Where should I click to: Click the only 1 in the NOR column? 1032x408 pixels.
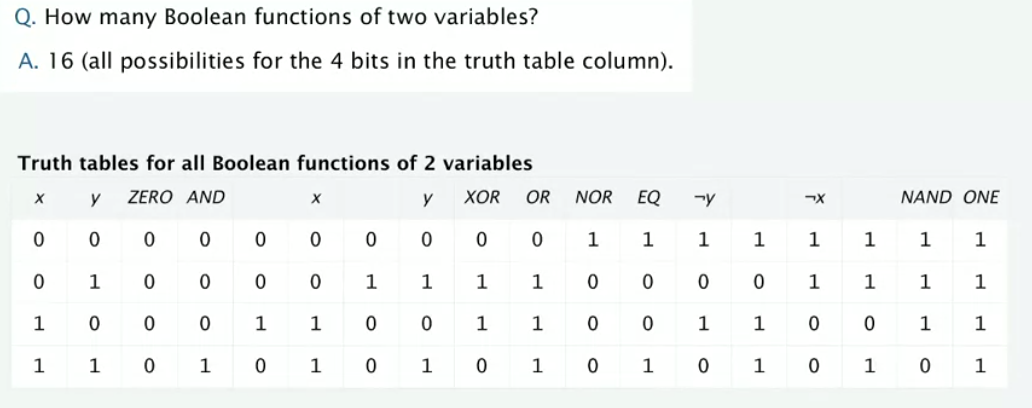(593, 240)
